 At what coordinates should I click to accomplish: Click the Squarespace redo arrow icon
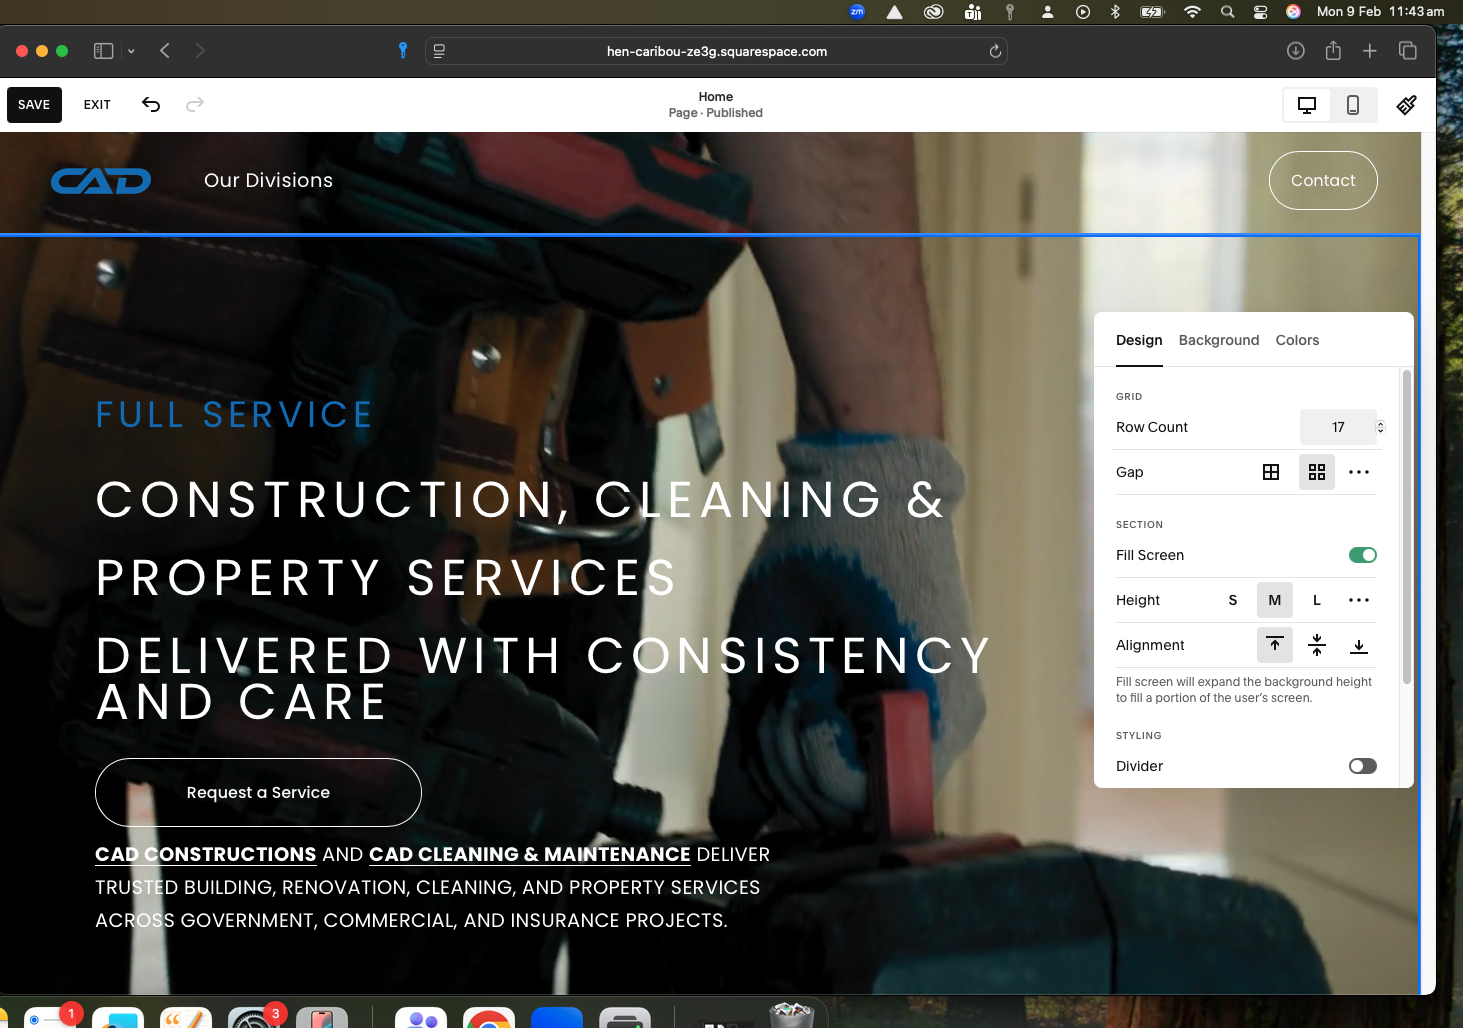195,104
